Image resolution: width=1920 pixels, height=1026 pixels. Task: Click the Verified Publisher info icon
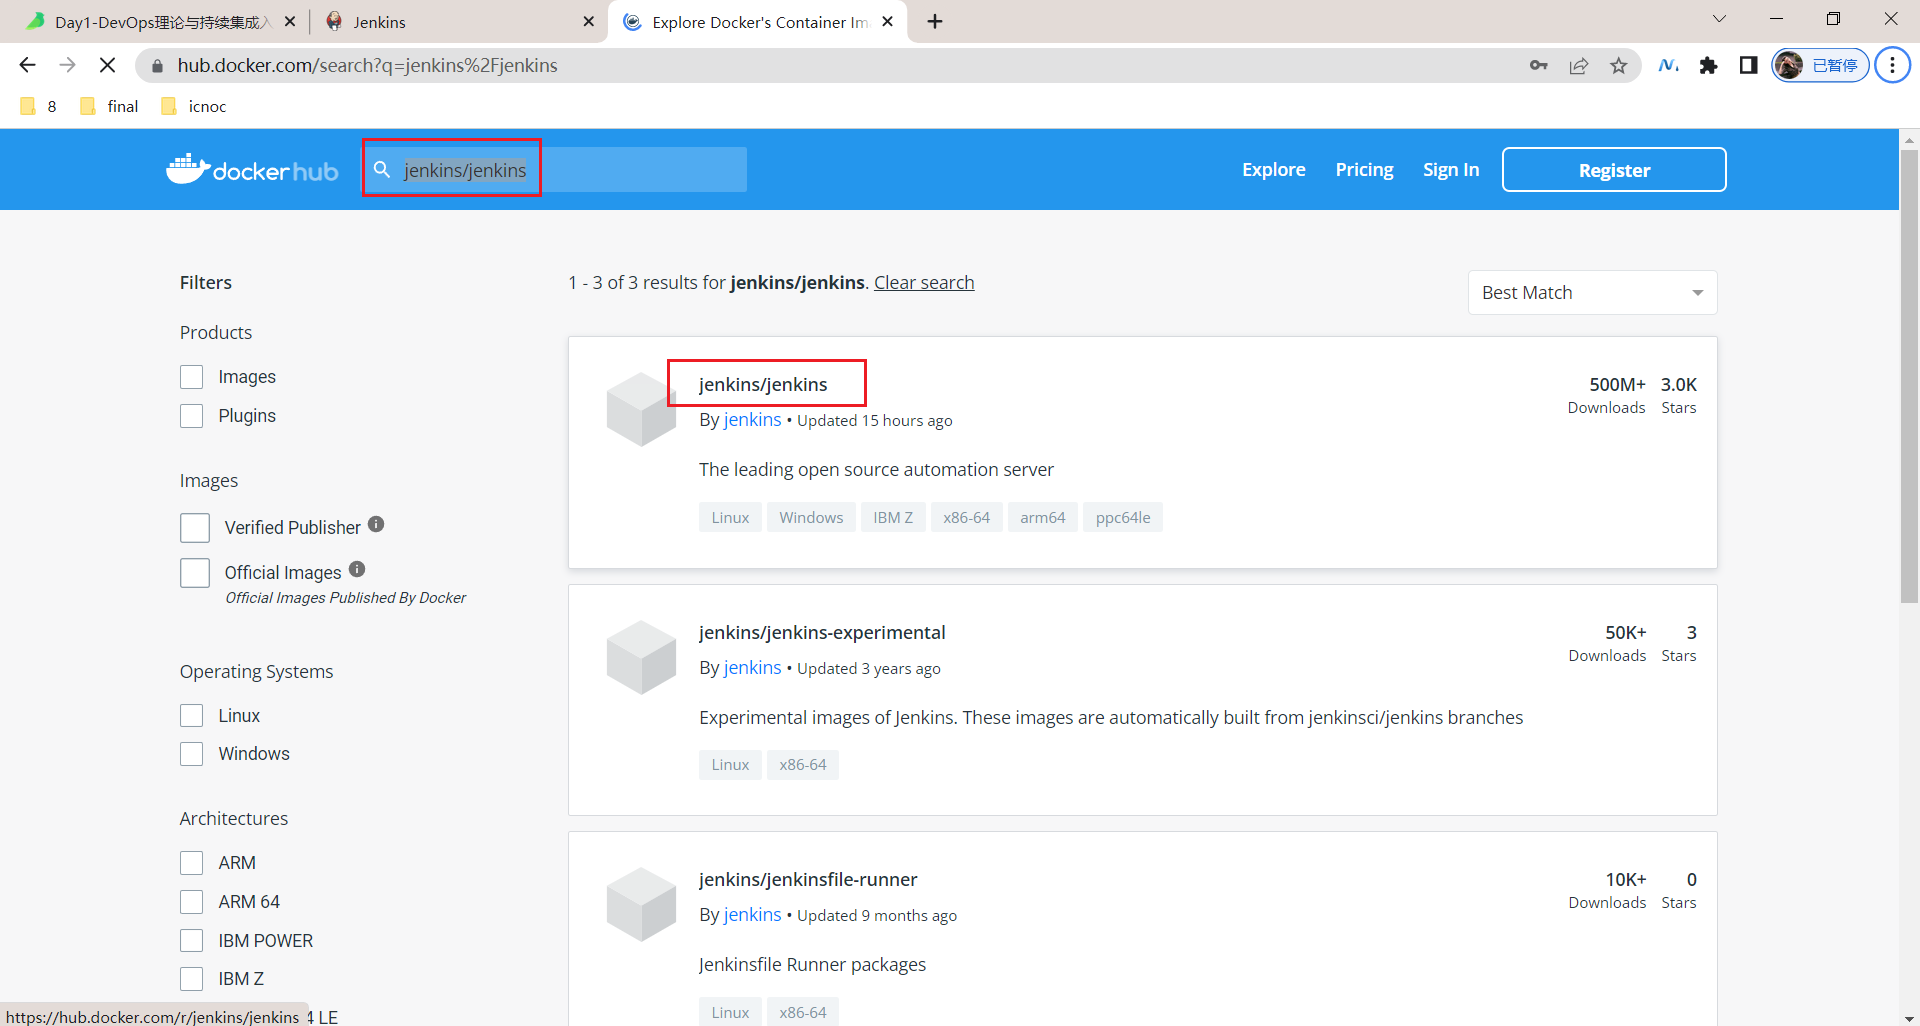pos(376,524)
